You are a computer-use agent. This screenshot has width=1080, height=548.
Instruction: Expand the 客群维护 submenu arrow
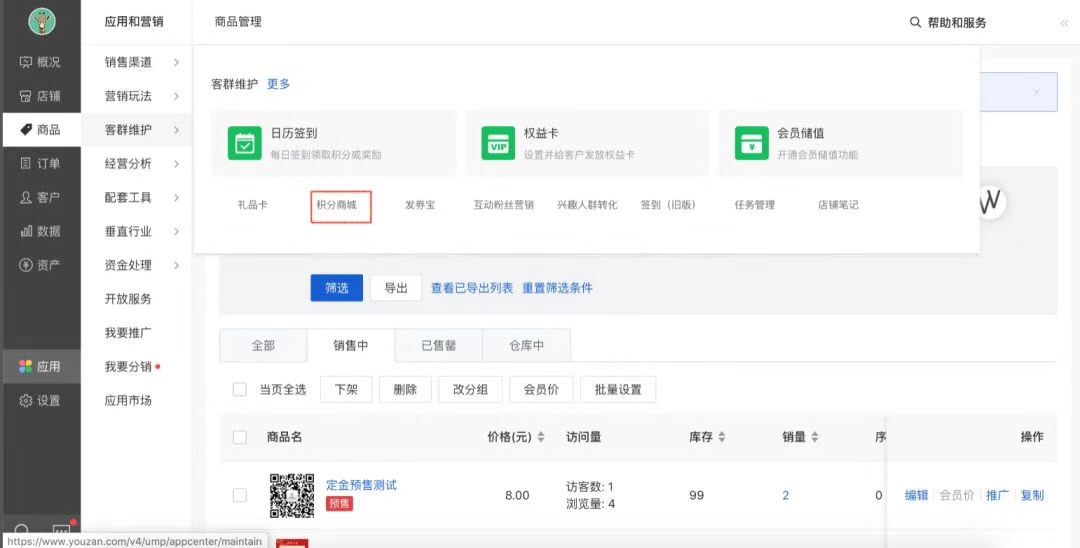(x=176, y=129)
